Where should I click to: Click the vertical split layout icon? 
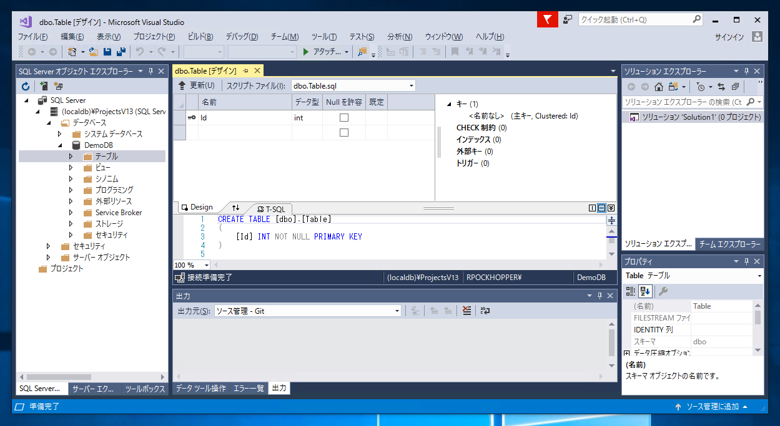tap(592, 208)
